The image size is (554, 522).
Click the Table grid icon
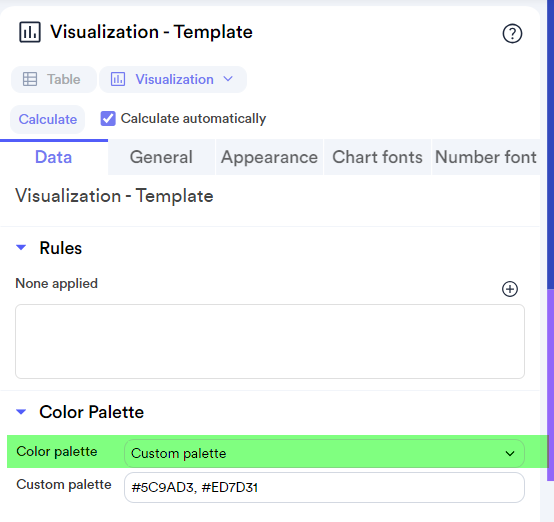(x=30, y=79)
